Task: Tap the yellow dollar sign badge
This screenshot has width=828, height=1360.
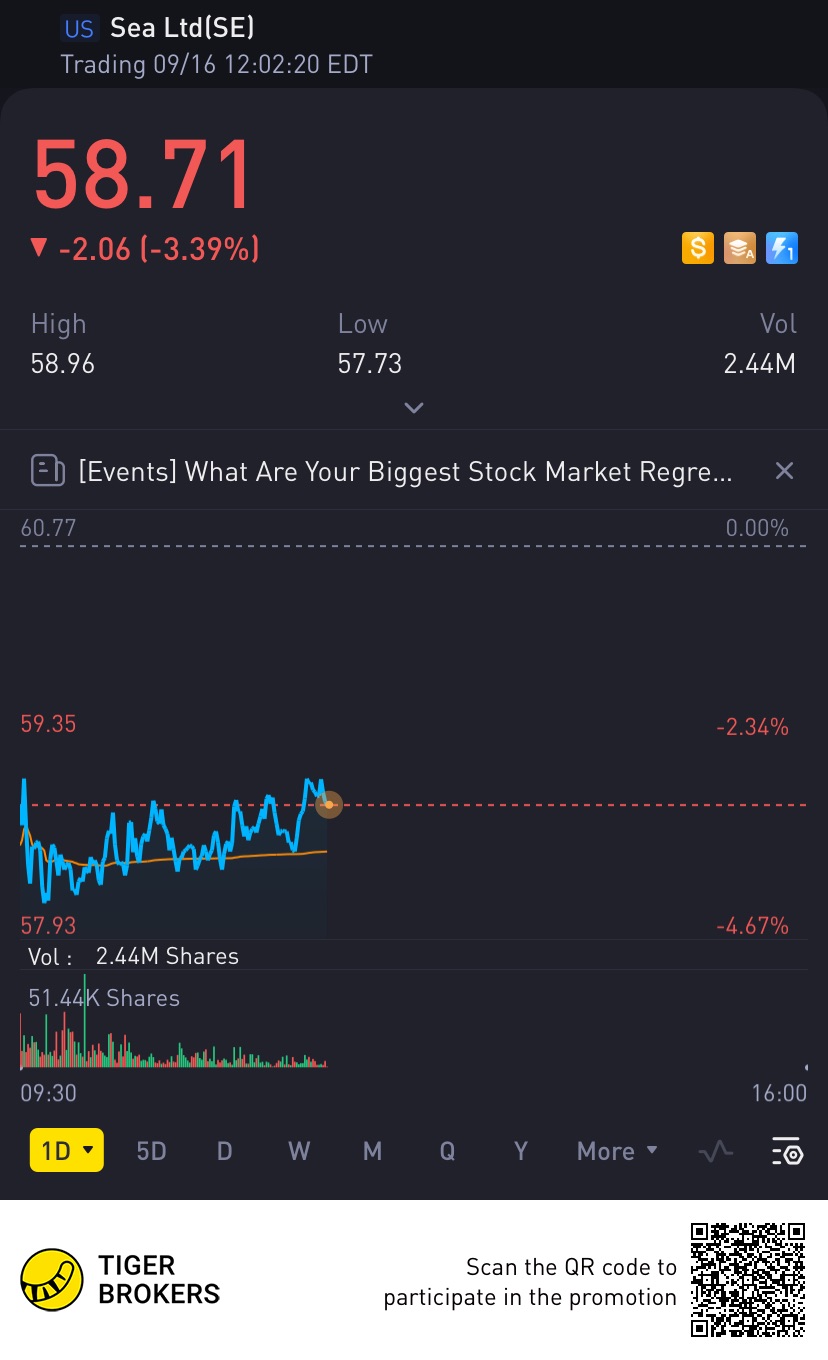Action: pos(698,248)
